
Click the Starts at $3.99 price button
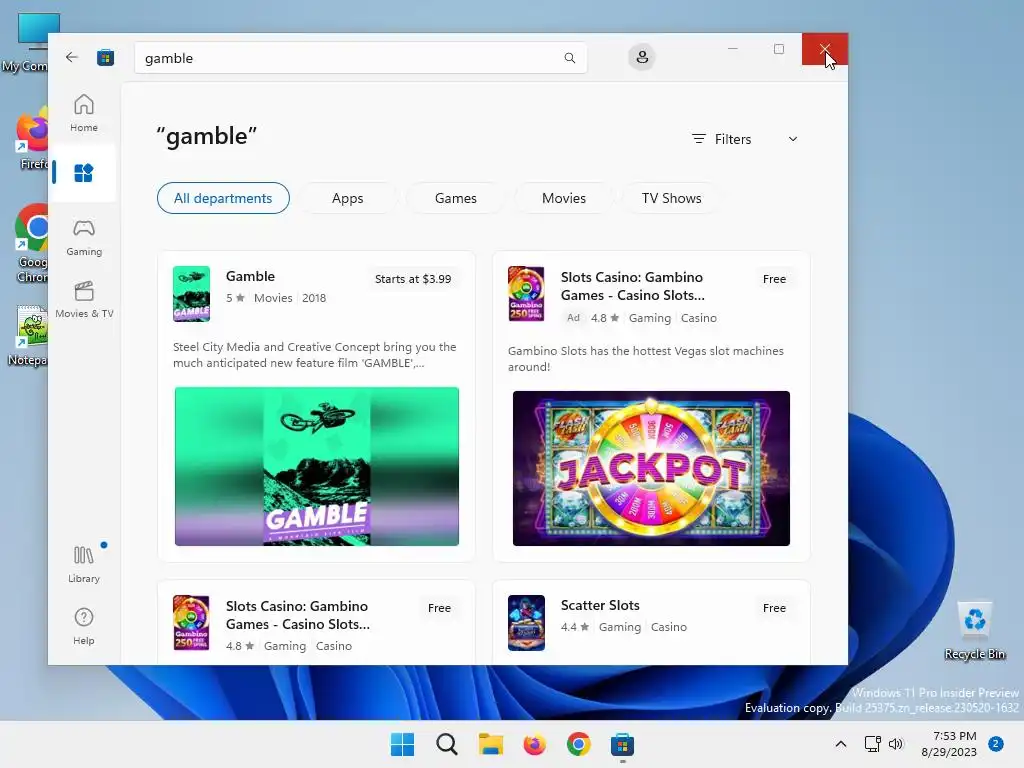(413, 279)
